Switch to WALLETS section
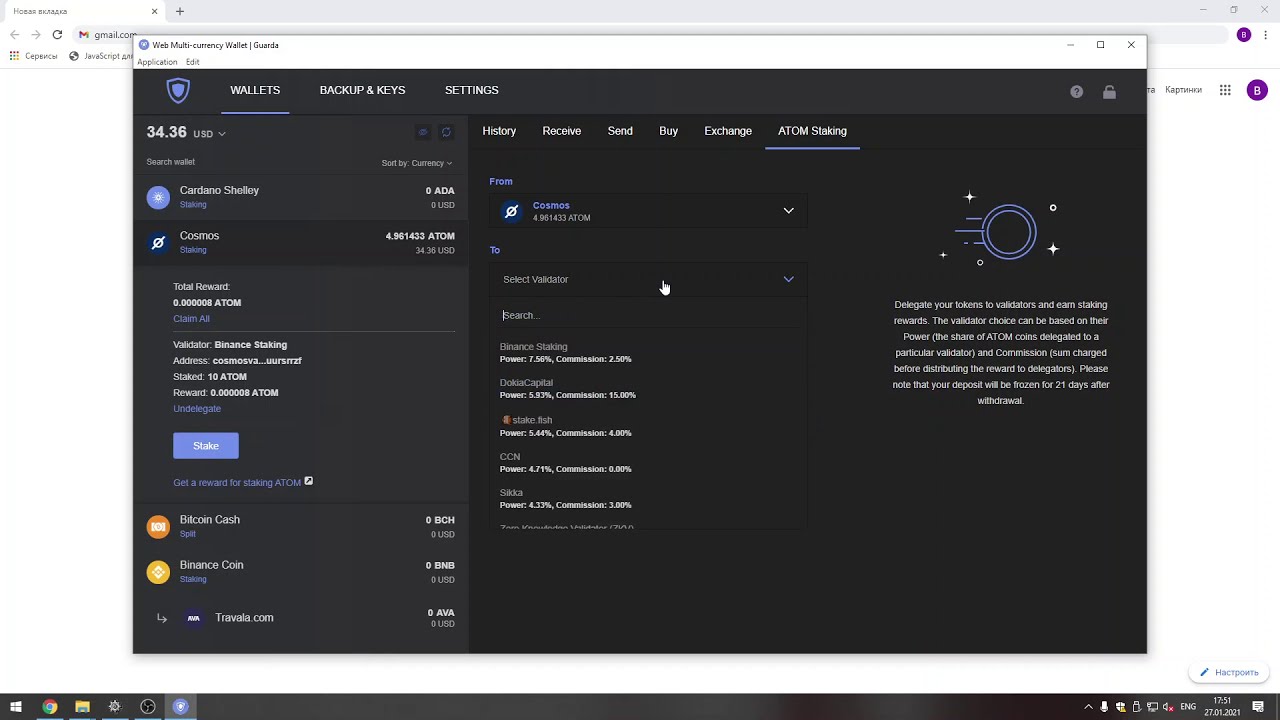The width and height of the screenshot is (1280, 720). (x=255, y=90)
